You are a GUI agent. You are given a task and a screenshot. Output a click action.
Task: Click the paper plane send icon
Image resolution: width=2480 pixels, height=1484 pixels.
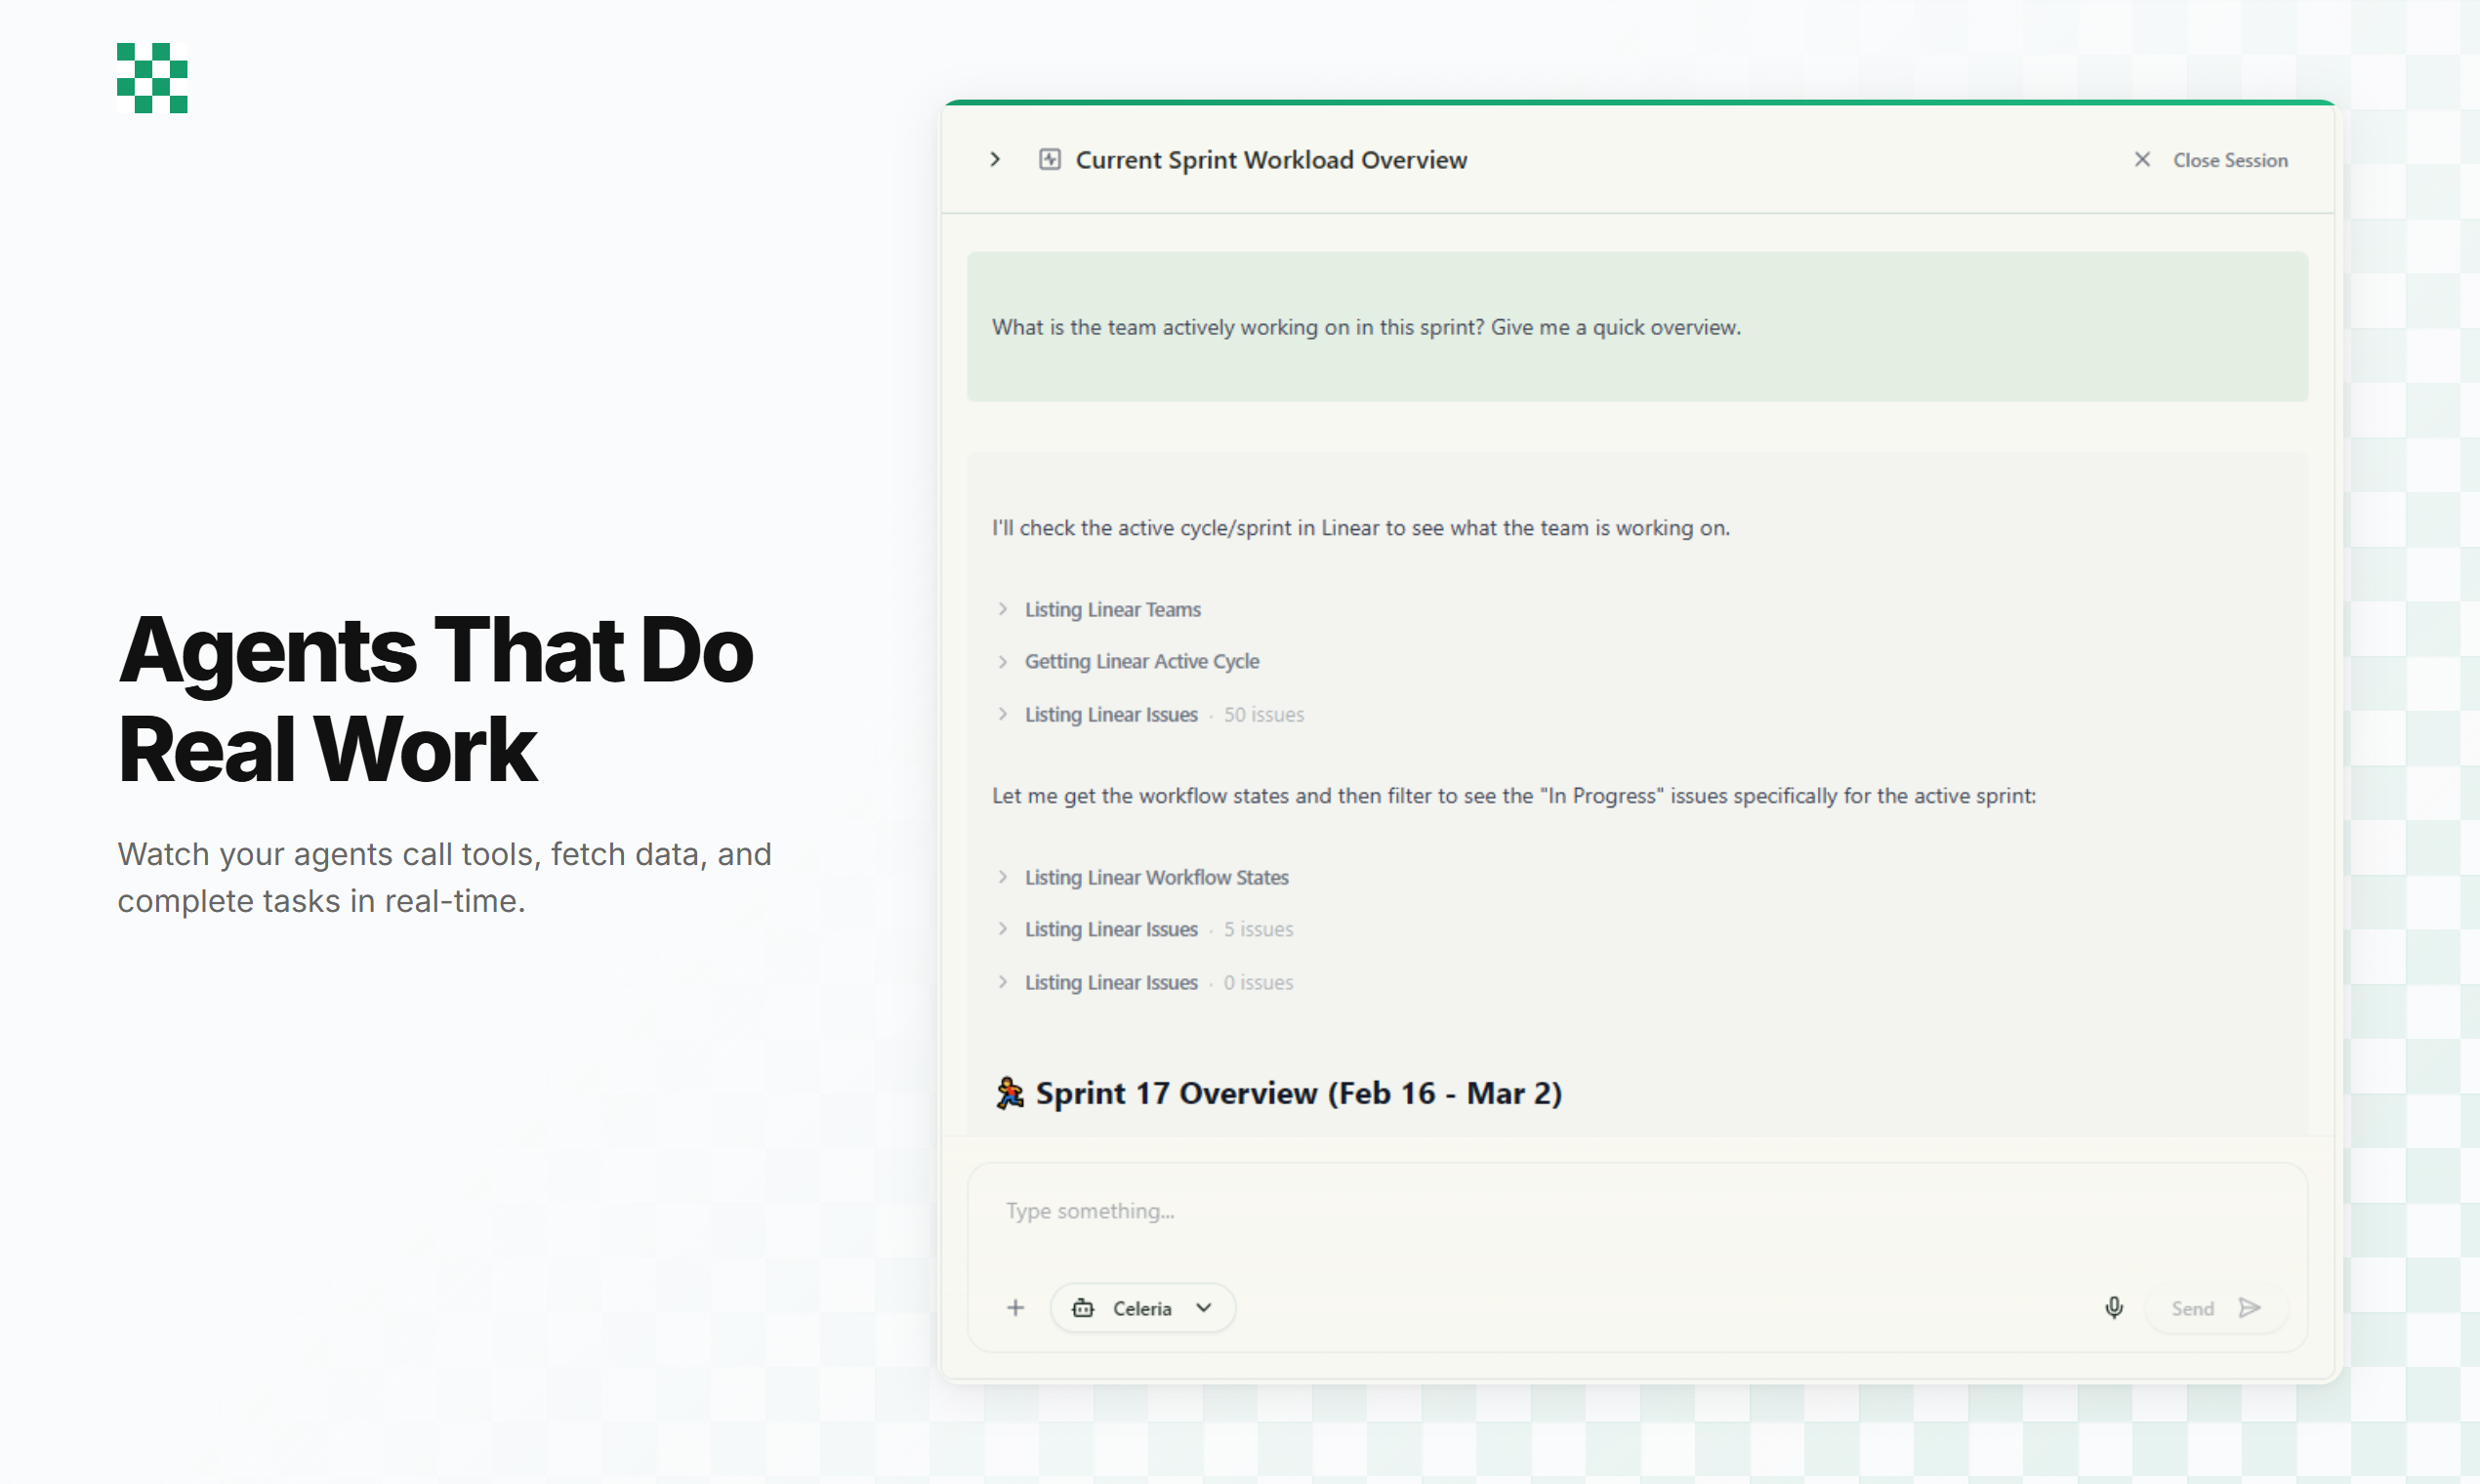tap(2250, 1308)
